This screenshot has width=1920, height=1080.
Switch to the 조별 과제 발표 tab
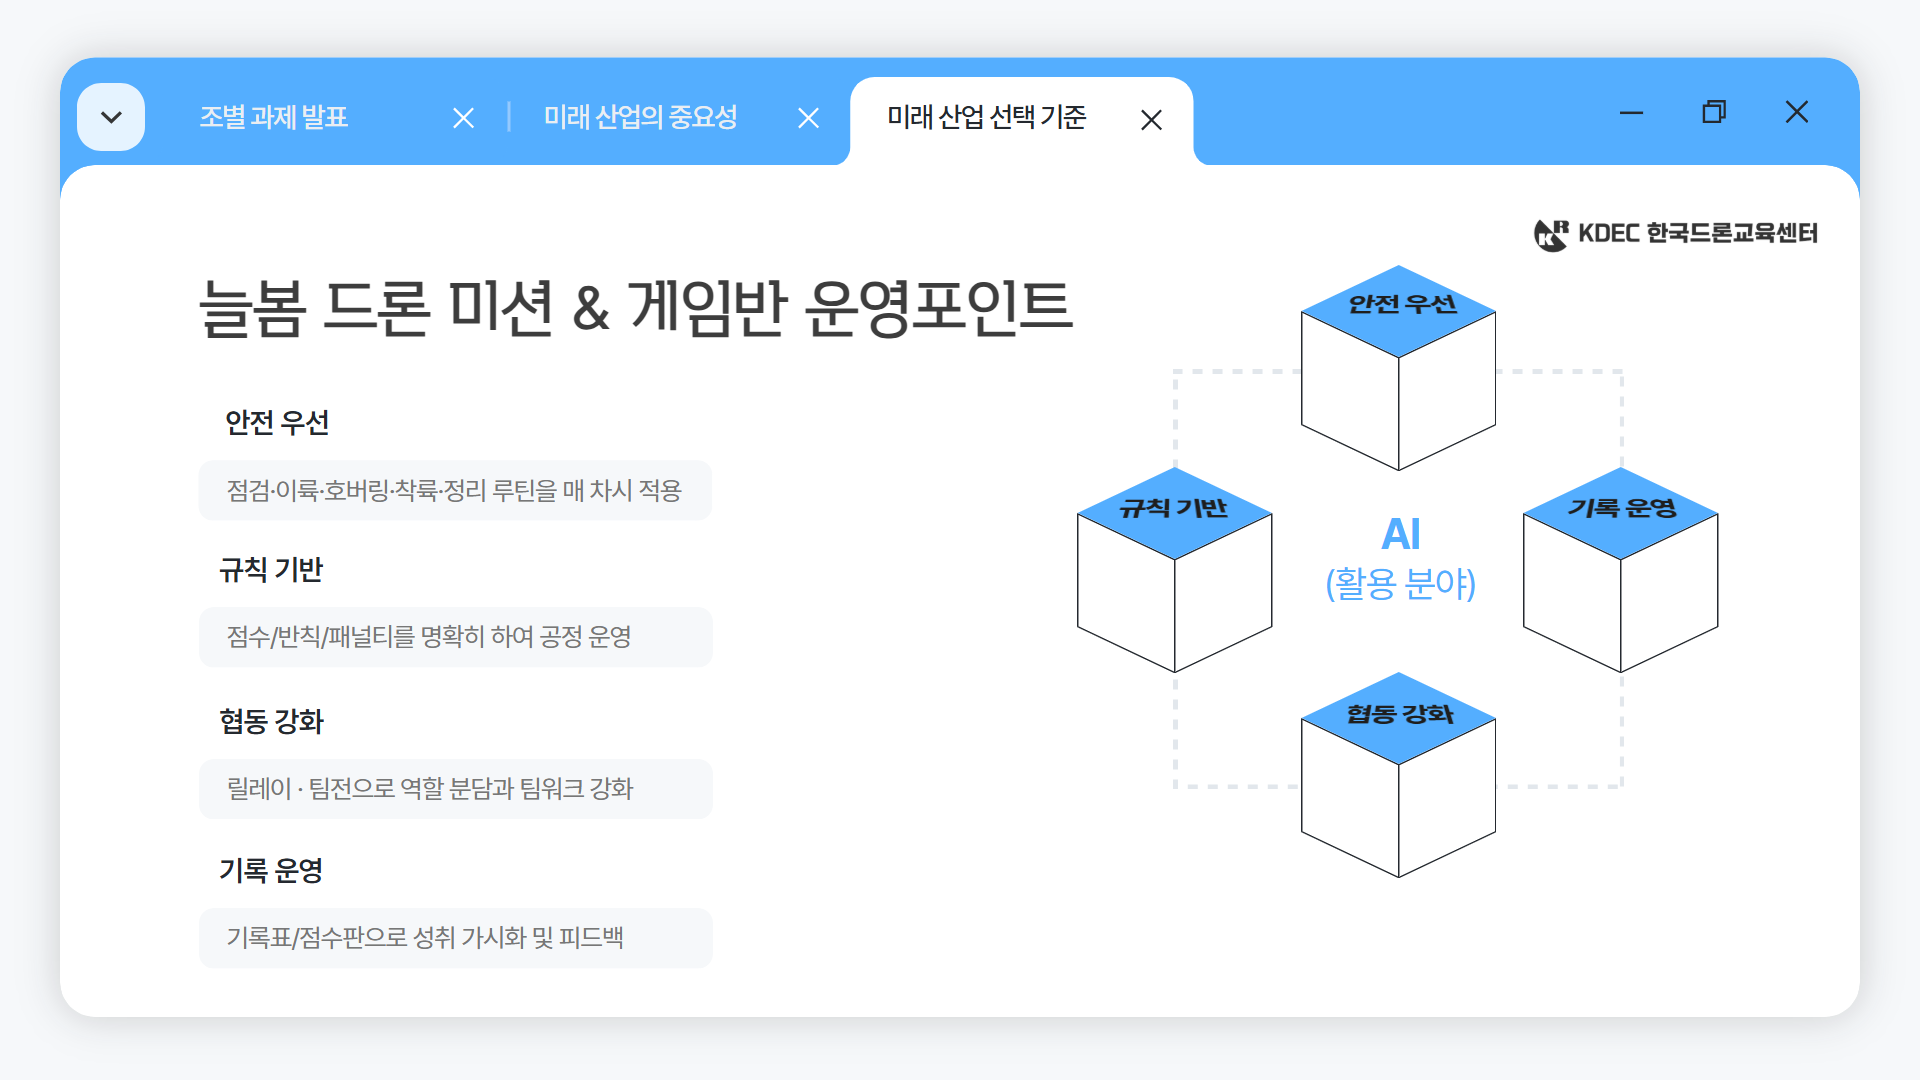(x=275, y=117)
